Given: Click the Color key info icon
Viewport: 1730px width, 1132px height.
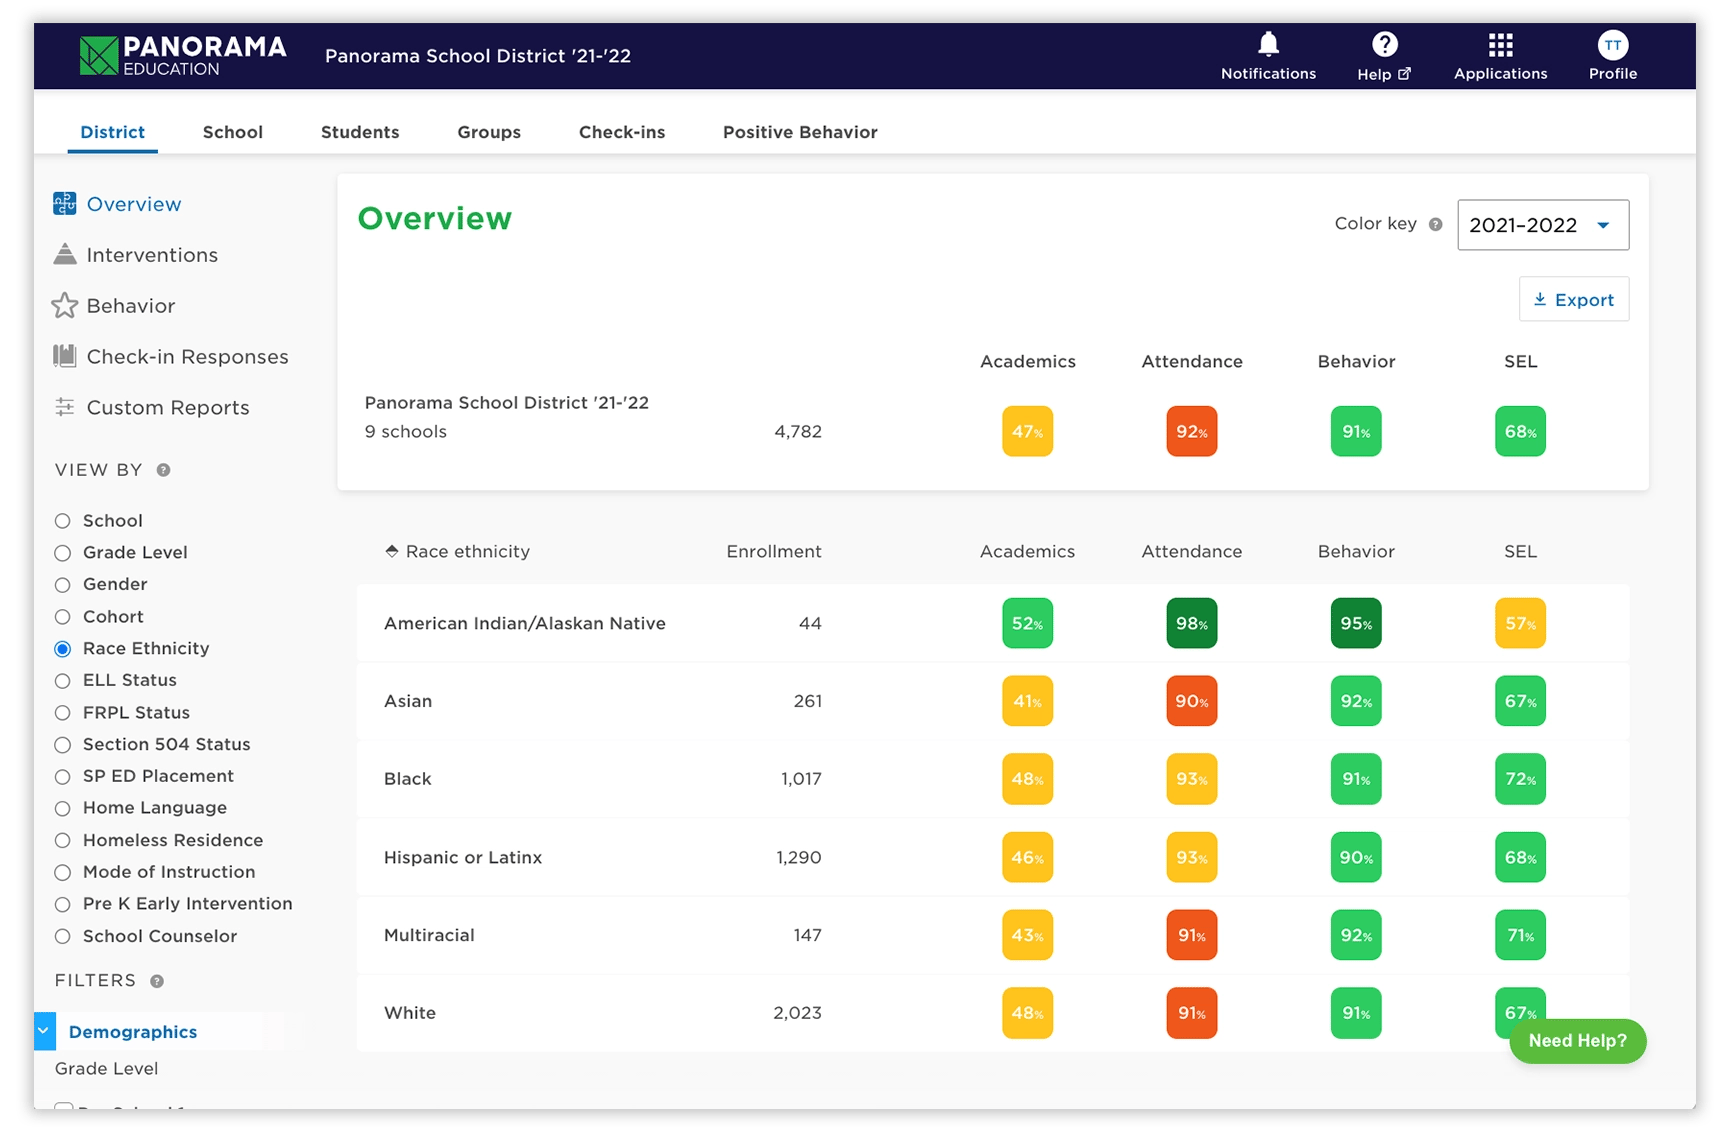Looking at the screenshot, I should (x=1435, y=224).
